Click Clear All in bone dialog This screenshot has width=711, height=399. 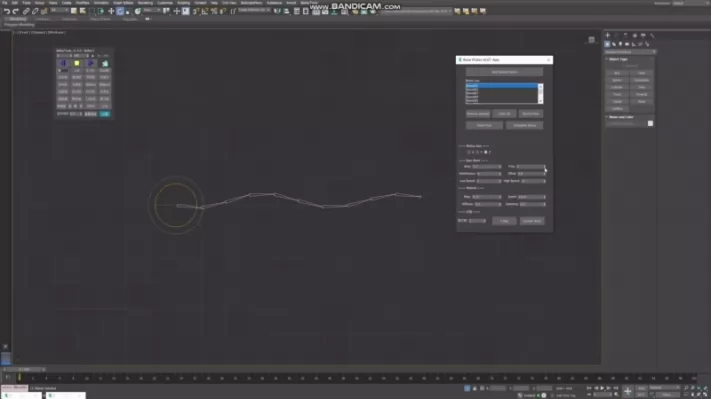point(504,114)
